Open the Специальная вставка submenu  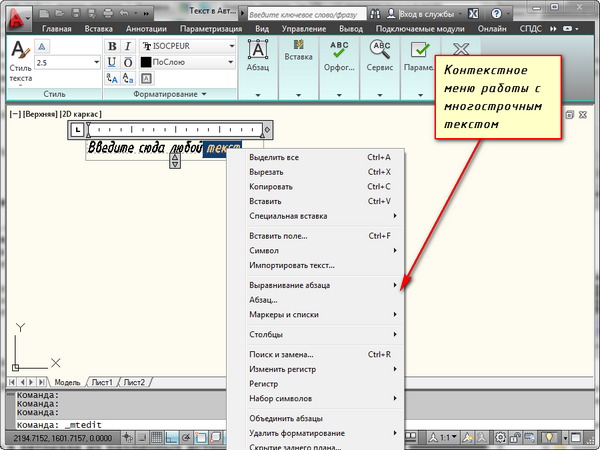pos(324,216)
